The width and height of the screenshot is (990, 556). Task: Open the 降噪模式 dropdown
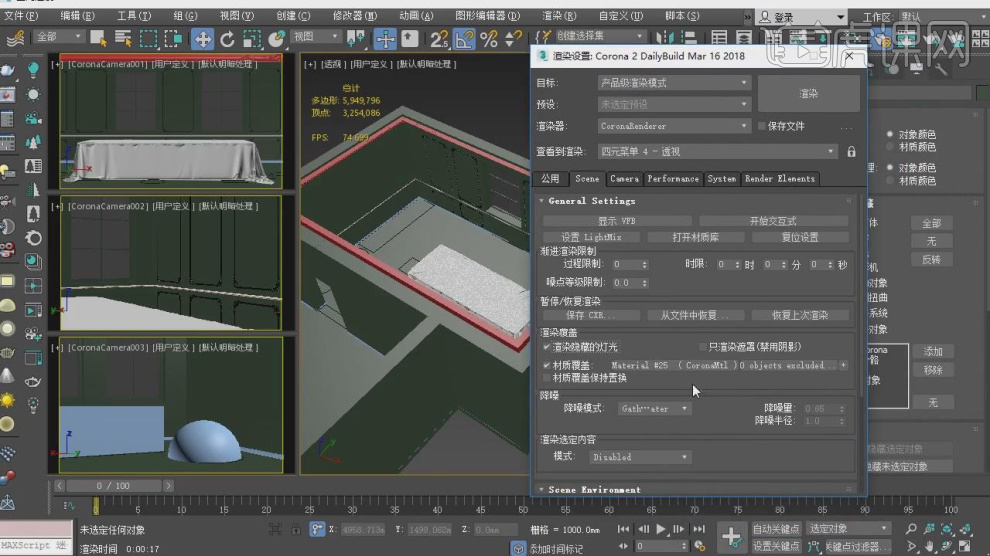pos(654,409)
